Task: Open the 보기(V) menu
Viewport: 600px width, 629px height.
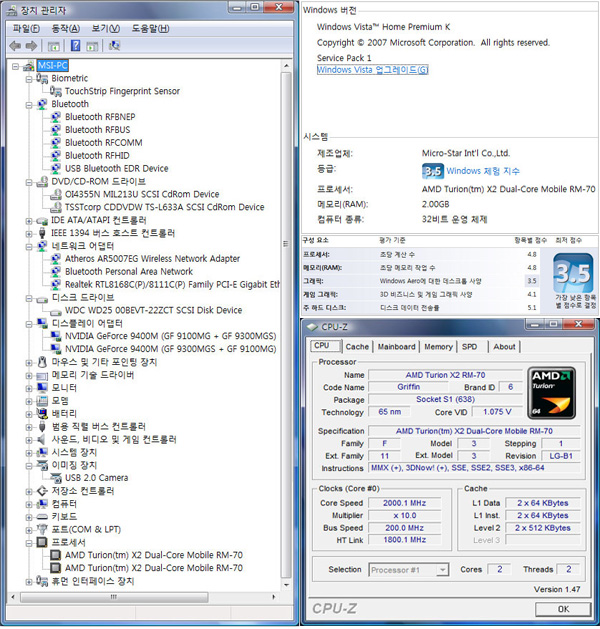Action: pos(105,28)
